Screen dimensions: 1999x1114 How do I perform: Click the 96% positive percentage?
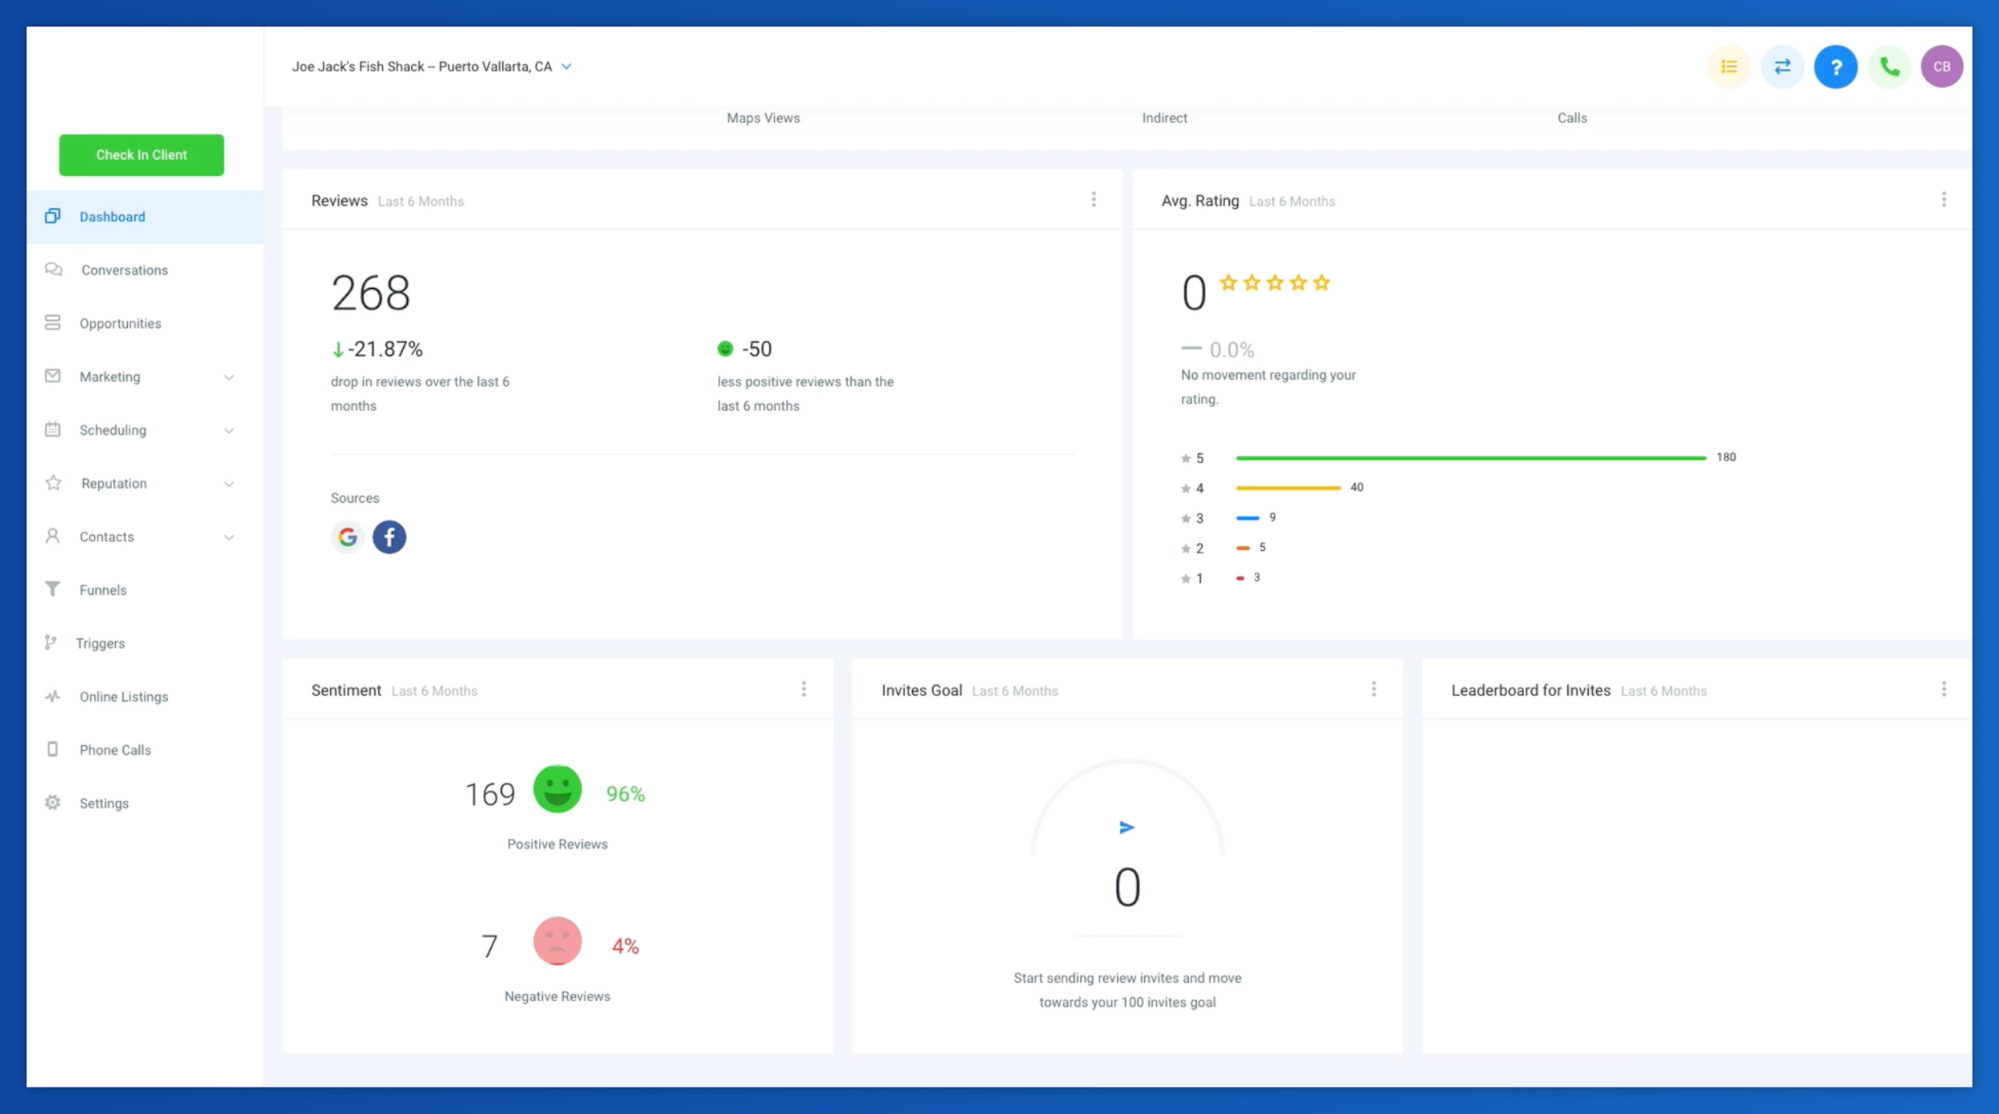(625, 794)
